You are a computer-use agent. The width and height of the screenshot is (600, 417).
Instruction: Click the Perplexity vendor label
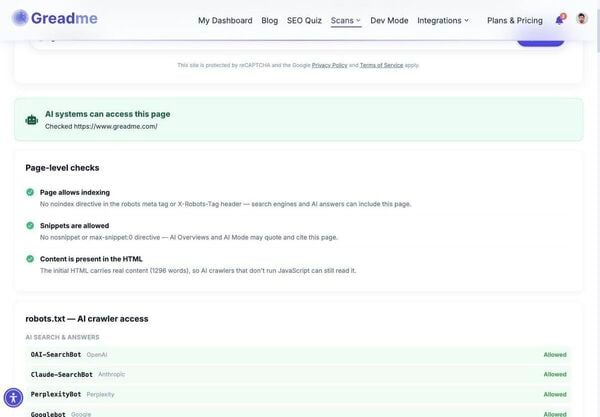point(100,394)
